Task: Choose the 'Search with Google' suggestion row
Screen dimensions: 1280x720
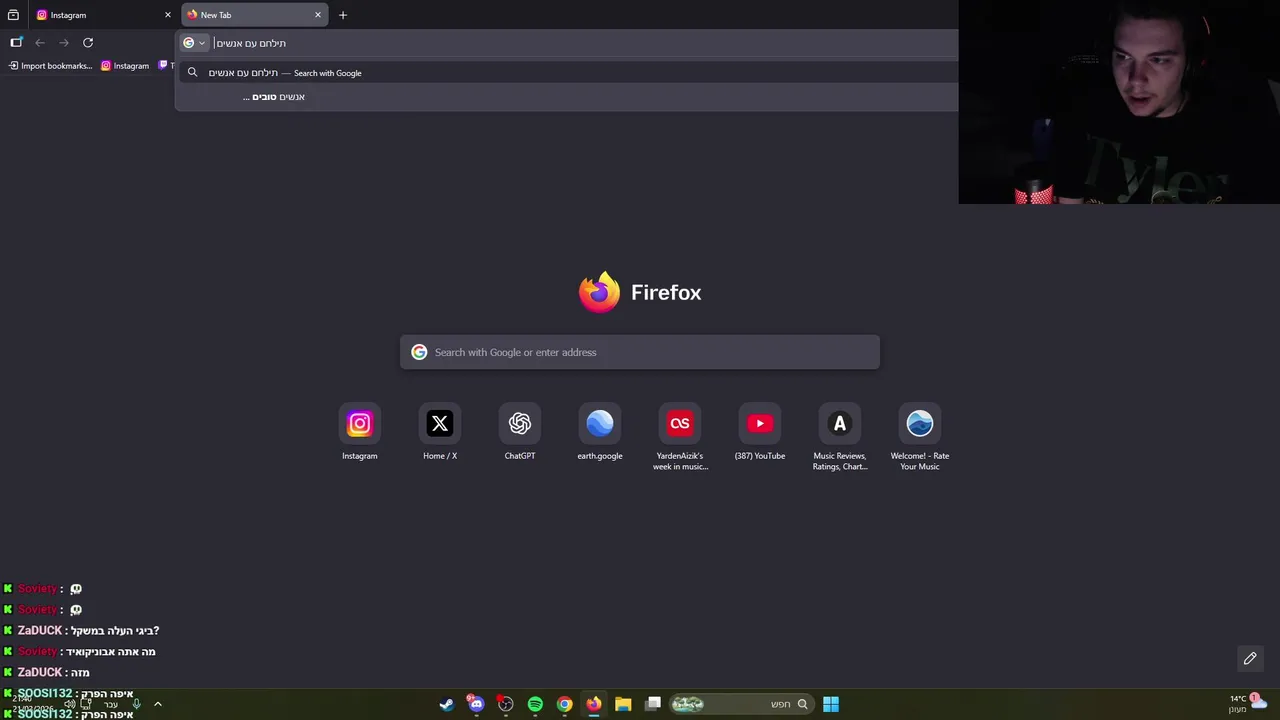Action: point(568,73)
